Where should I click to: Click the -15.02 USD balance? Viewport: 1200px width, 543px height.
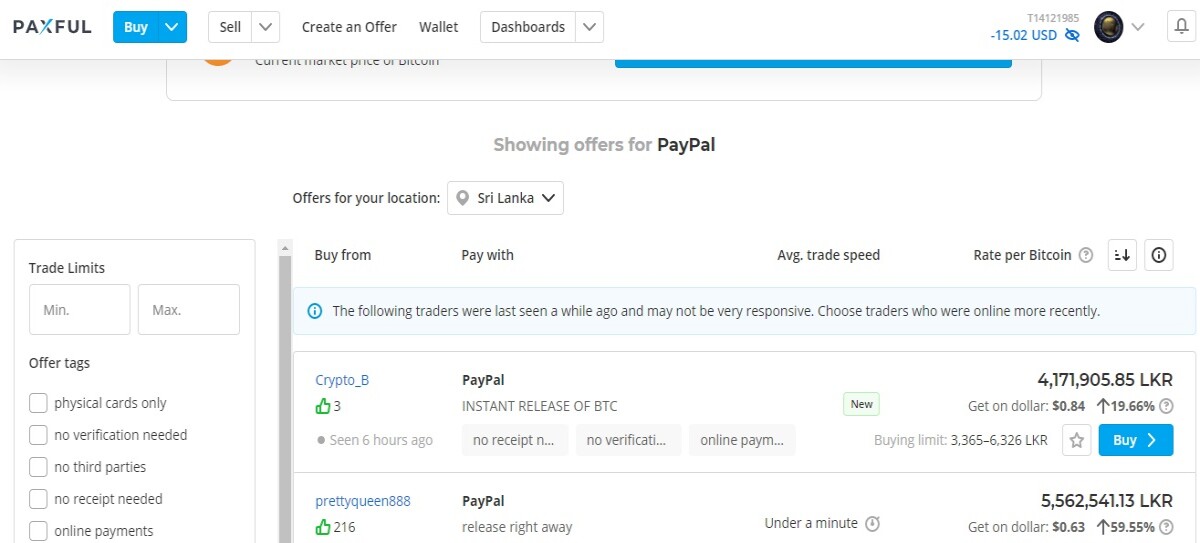click(1023, 35)
